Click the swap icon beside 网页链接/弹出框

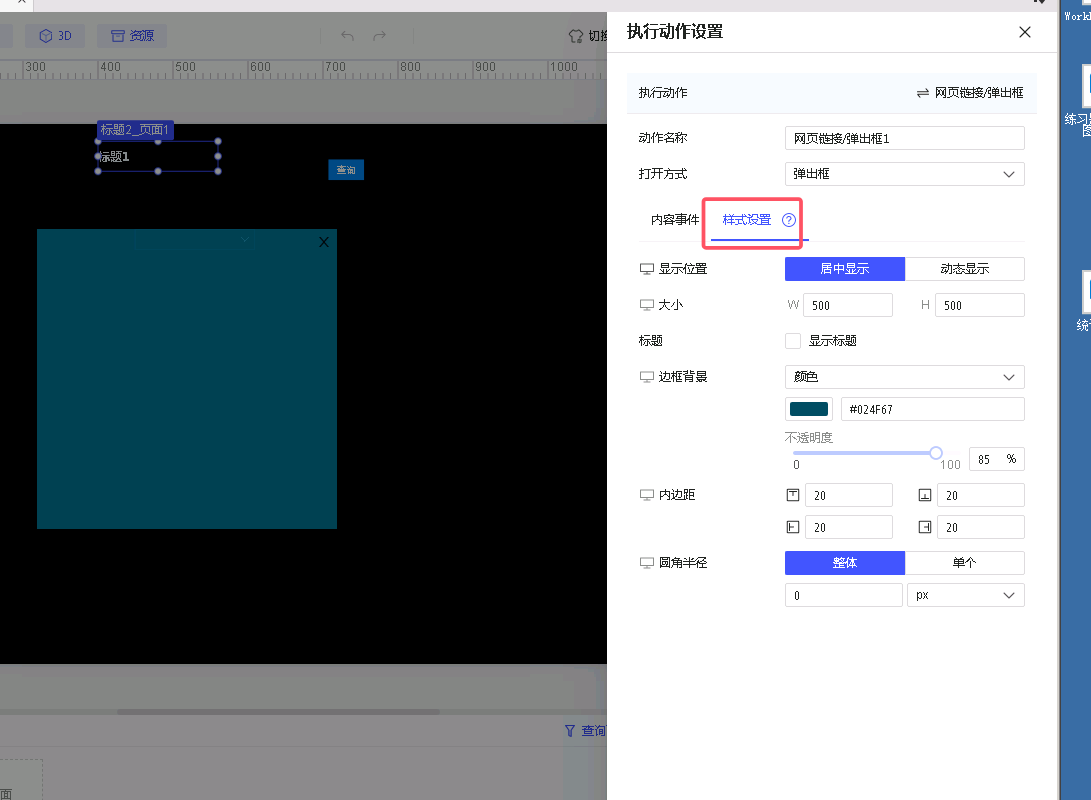[x=923, y=93]
